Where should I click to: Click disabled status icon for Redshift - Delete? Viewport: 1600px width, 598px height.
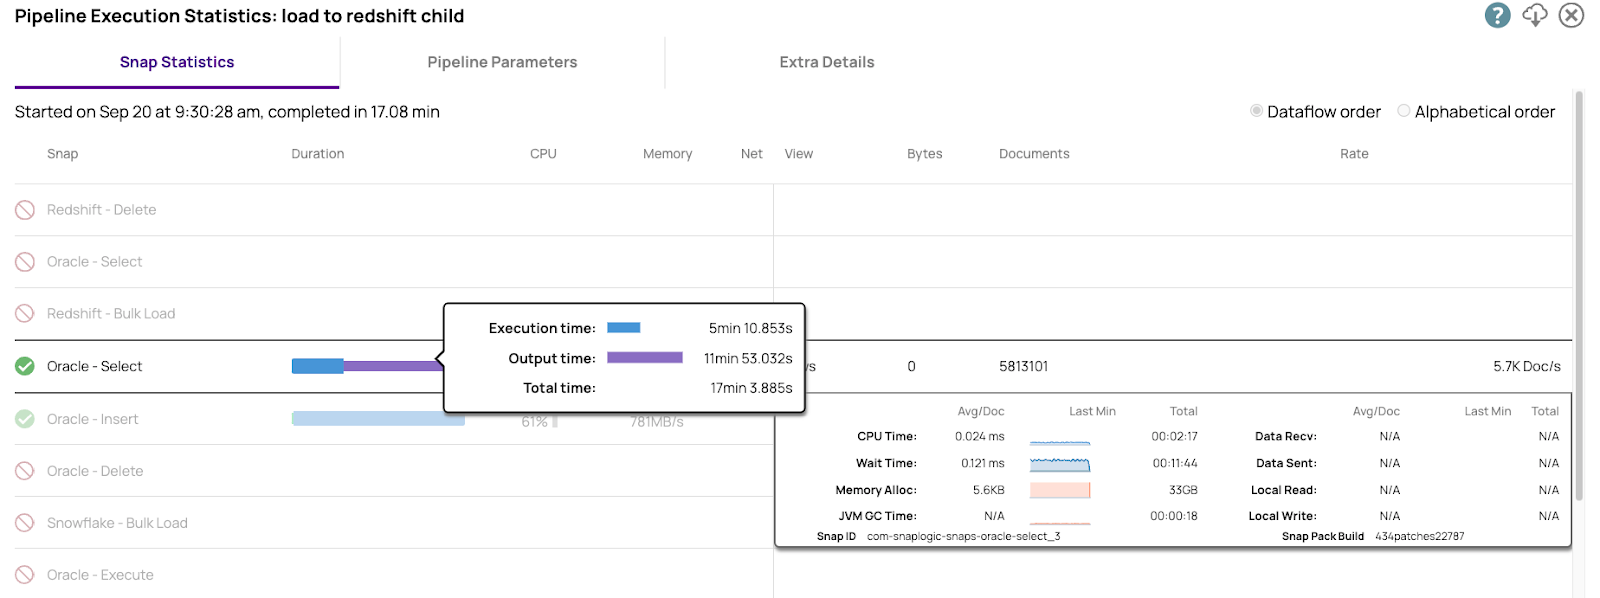[x=25, y=210]
